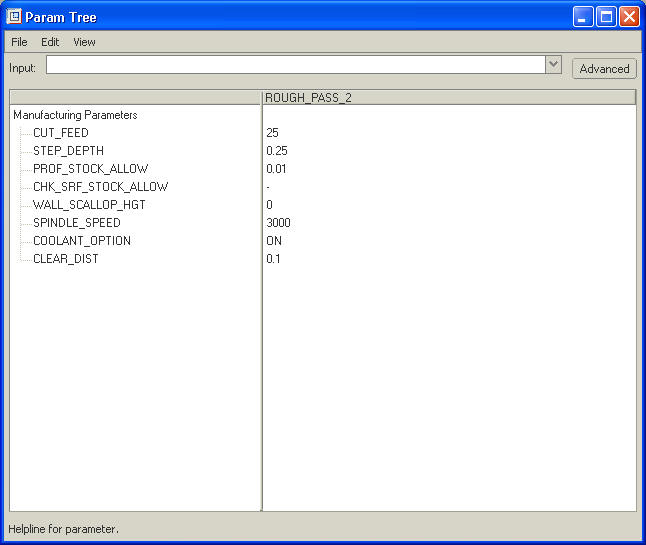Minimize the Param Tree window
Screen dimensions: 646x545
point(583,17)
